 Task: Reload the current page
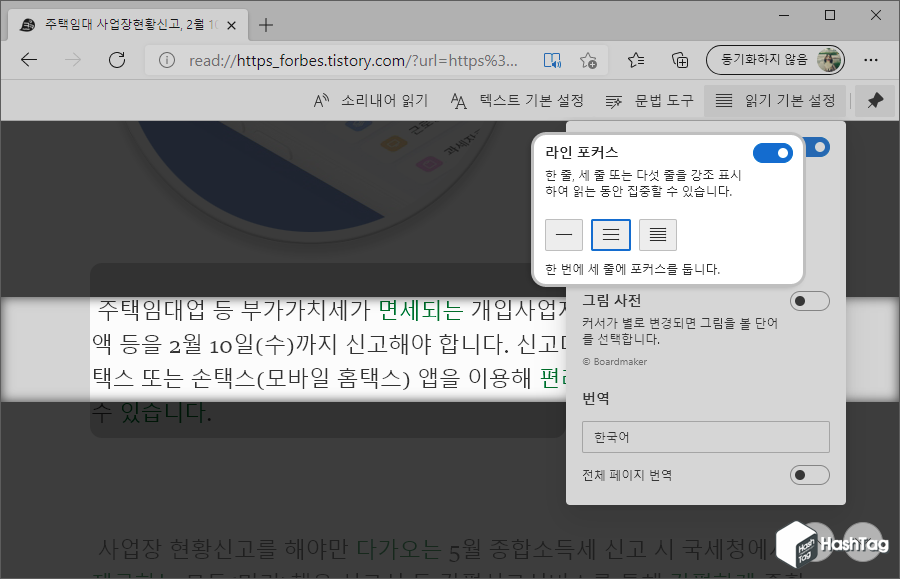click(117, 60)
